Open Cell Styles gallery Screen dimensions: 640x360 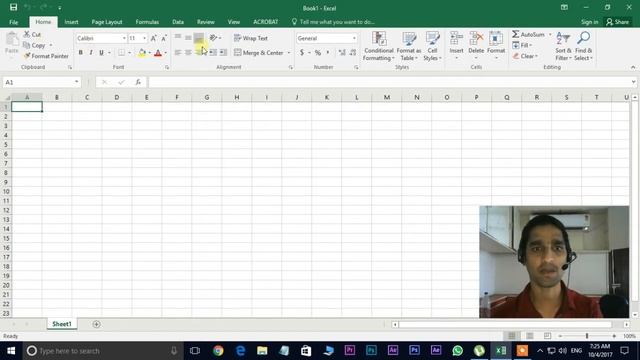[x=432, y=46]
